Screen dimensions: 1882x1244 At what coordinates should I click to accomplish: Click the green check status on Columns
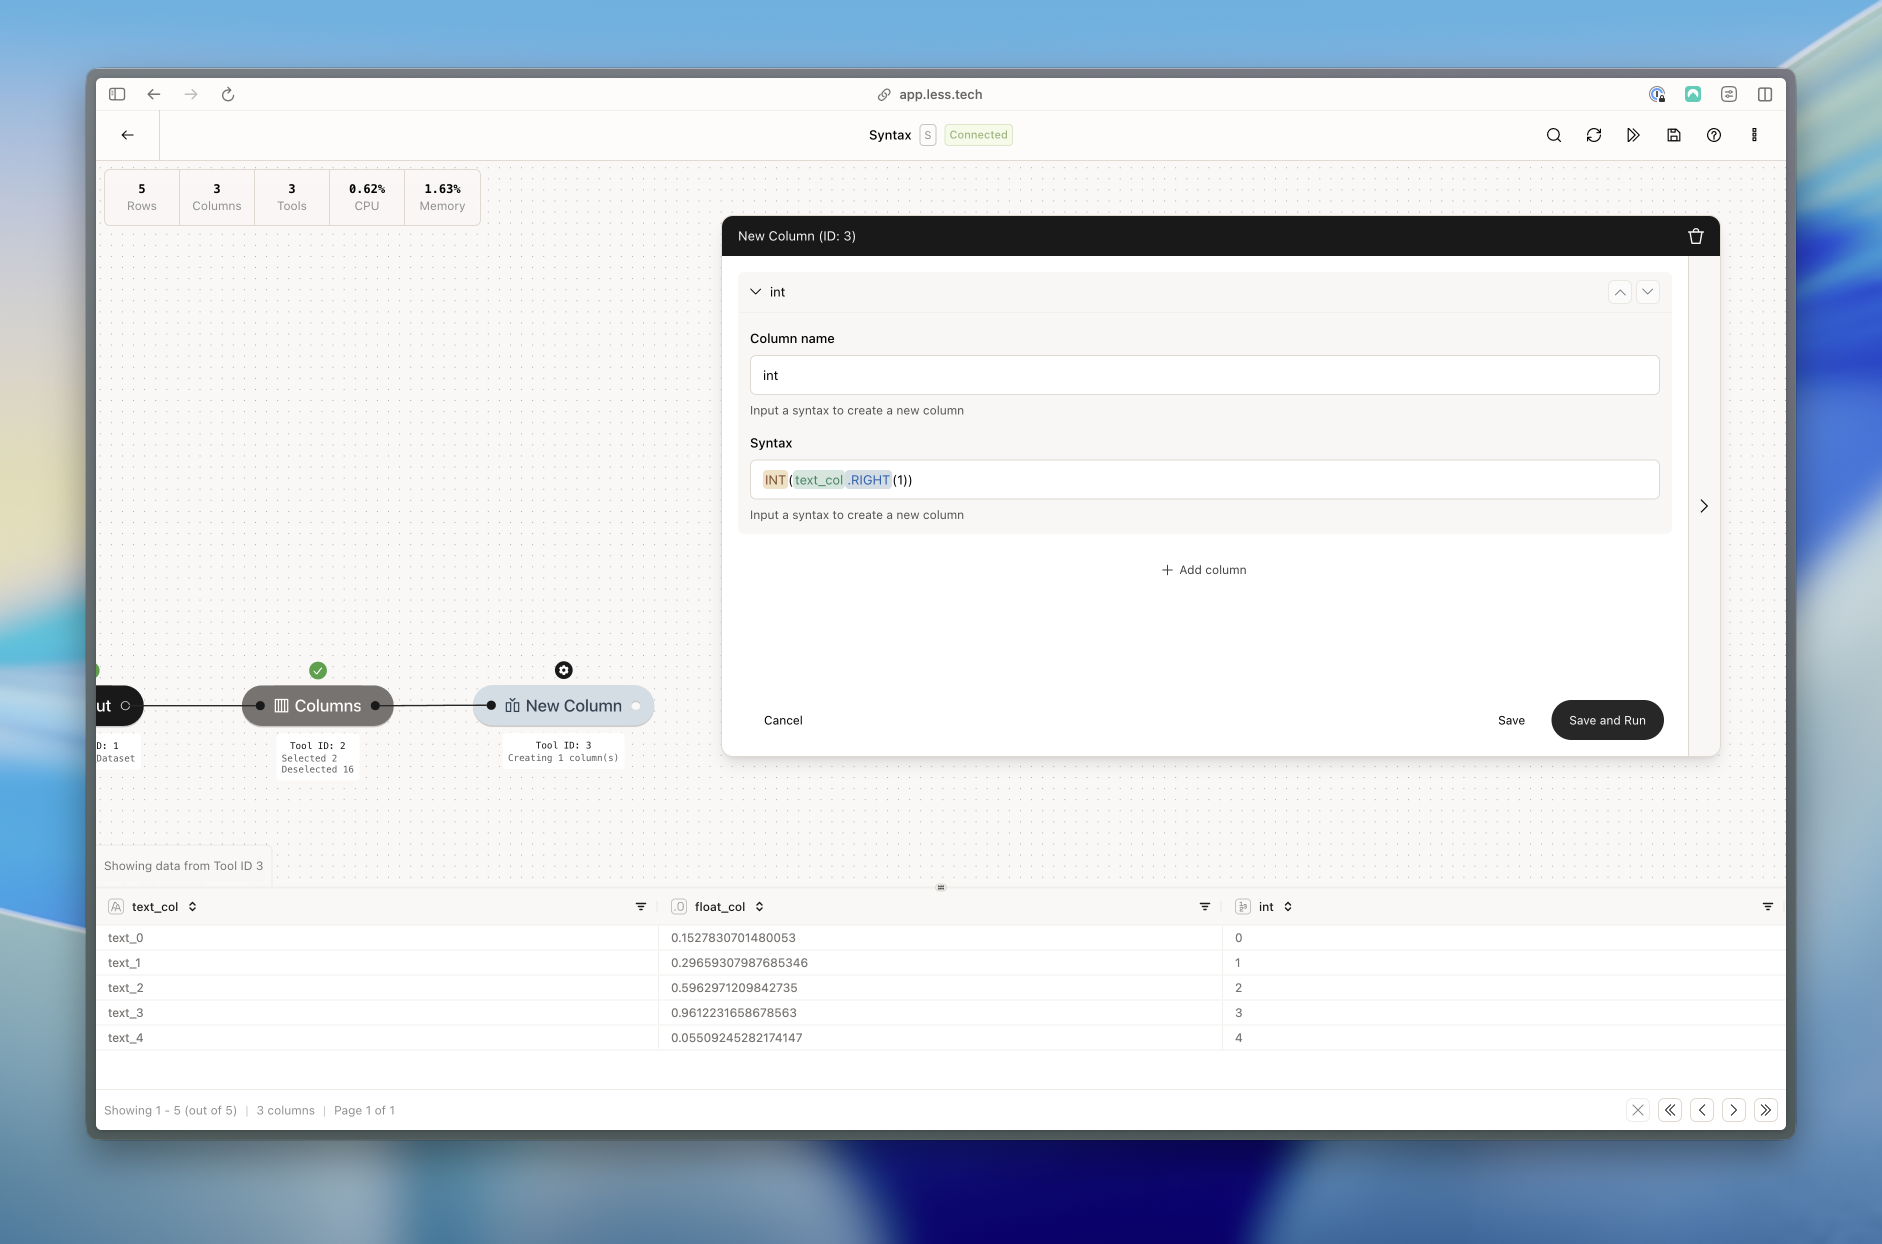[318, 670]
